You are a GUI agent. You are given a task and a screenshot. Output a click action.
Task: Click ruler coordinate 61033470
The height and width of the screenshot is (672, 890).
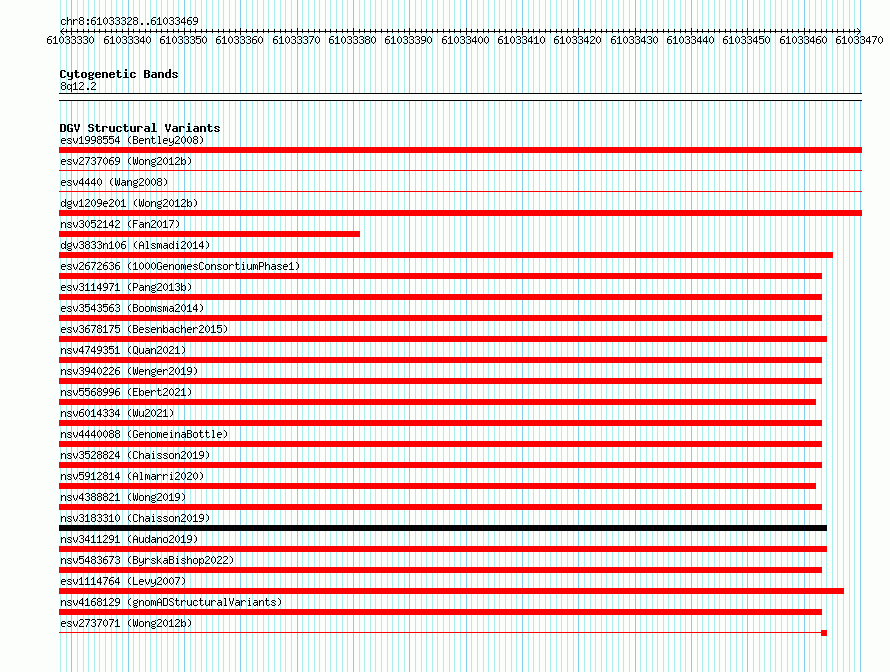860,40
